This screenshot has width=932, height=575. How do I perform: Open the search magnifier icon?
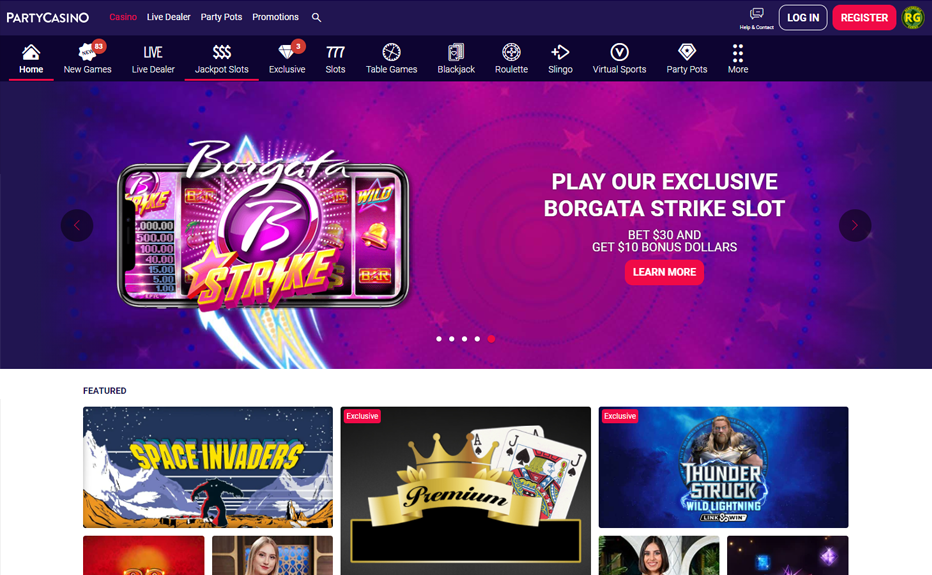click(316, 18)
